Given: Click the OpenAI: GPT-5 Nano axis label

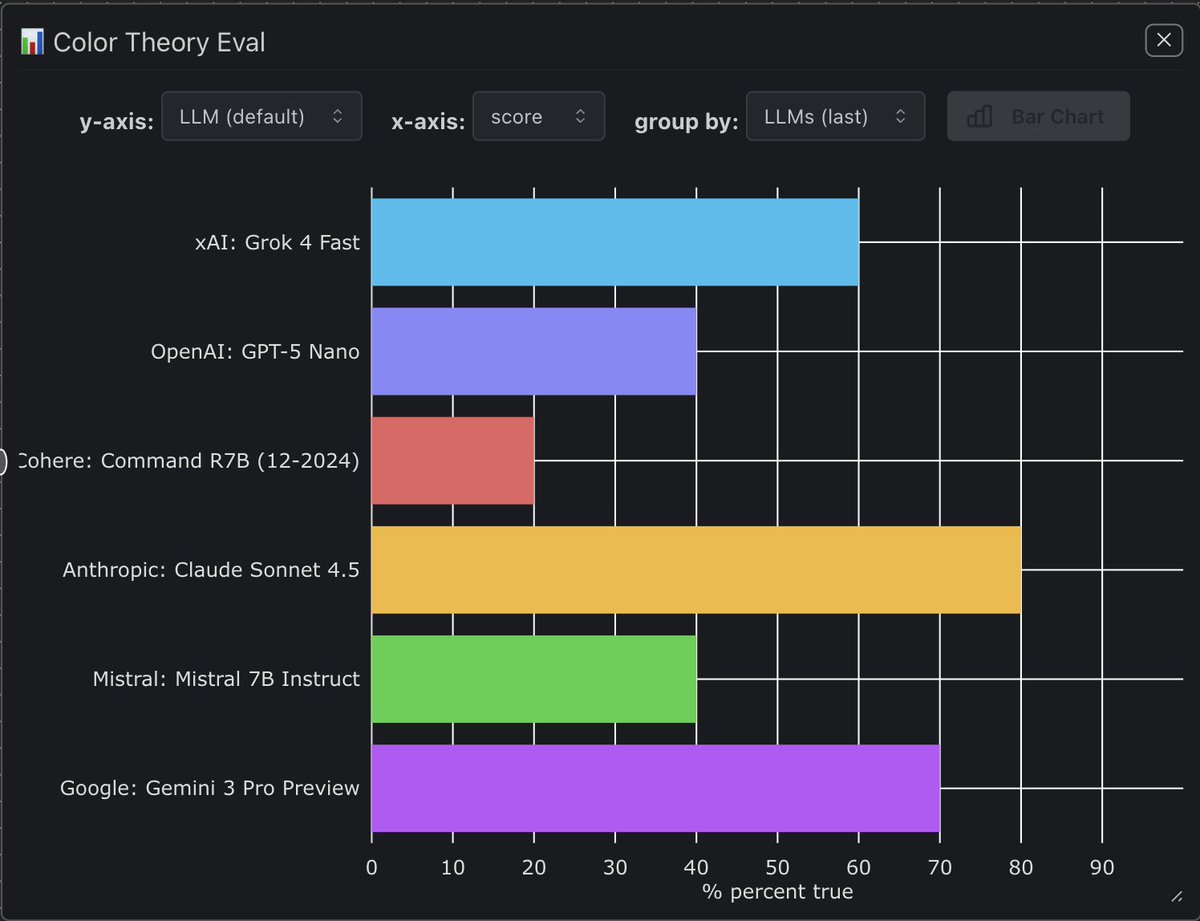Looking at the screenshot, I should (255, 351).
